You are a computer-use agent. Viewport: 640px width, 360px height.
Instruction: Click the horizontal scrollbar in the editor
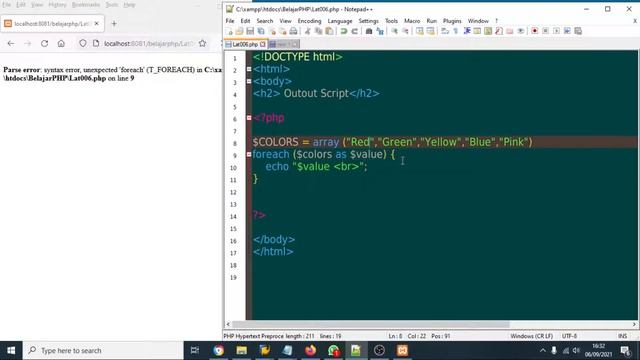371,324
